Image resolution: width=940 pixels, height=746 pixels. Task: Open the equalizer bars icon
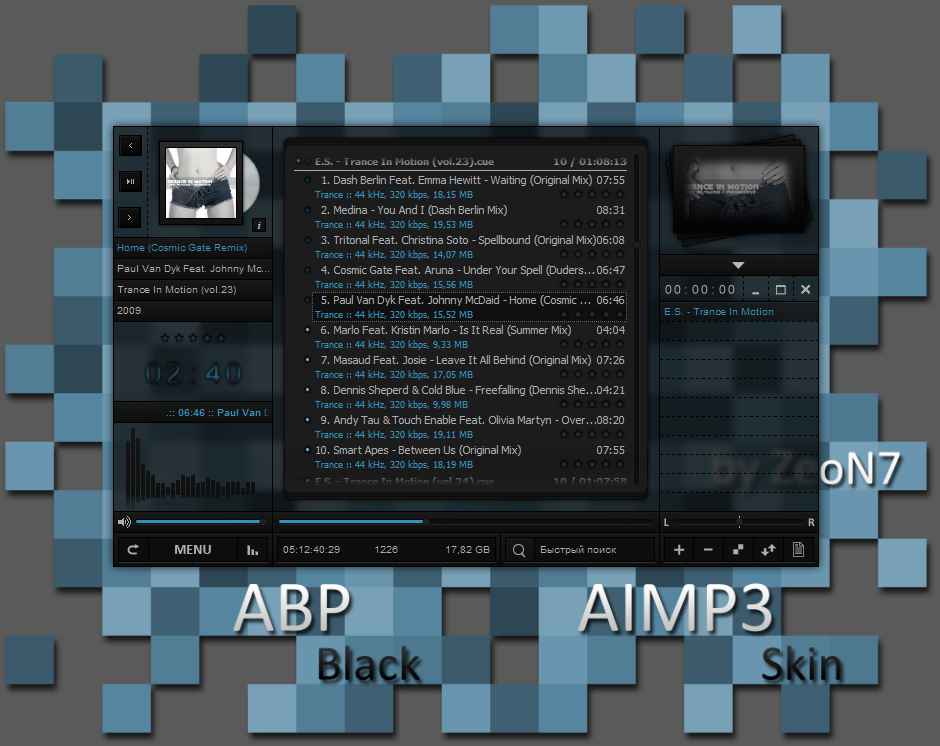252,549
